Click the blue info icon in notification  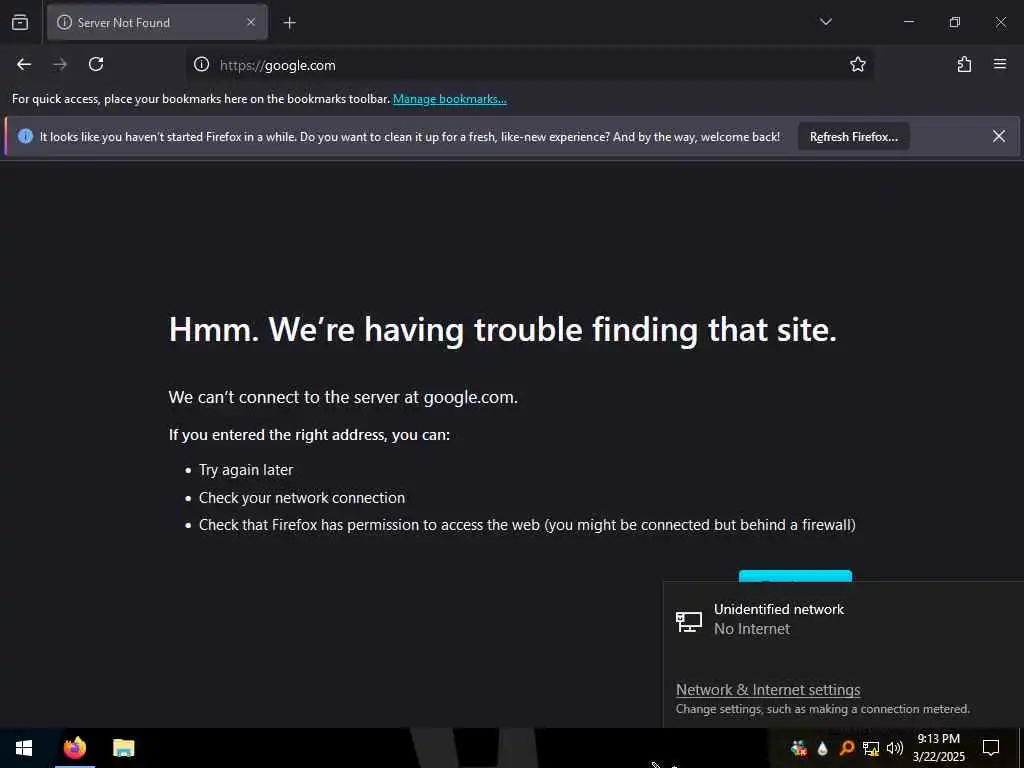point(25,136)
